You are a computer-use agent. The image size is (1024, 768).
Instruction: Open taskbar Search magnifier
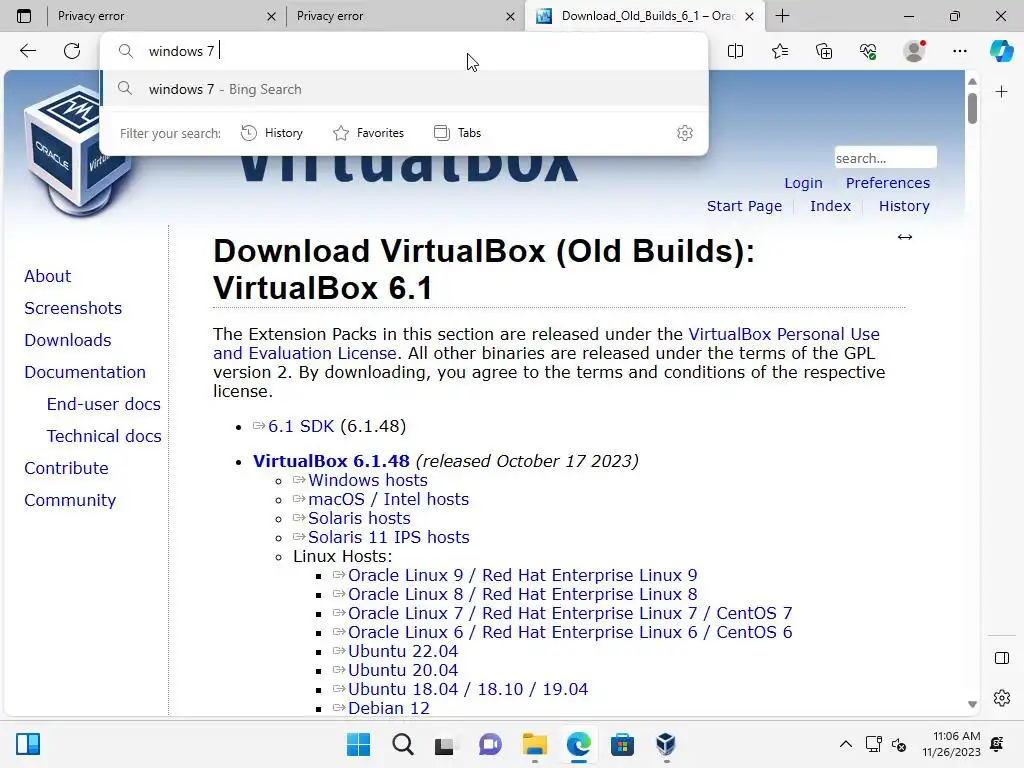click(x=403, y=744)
